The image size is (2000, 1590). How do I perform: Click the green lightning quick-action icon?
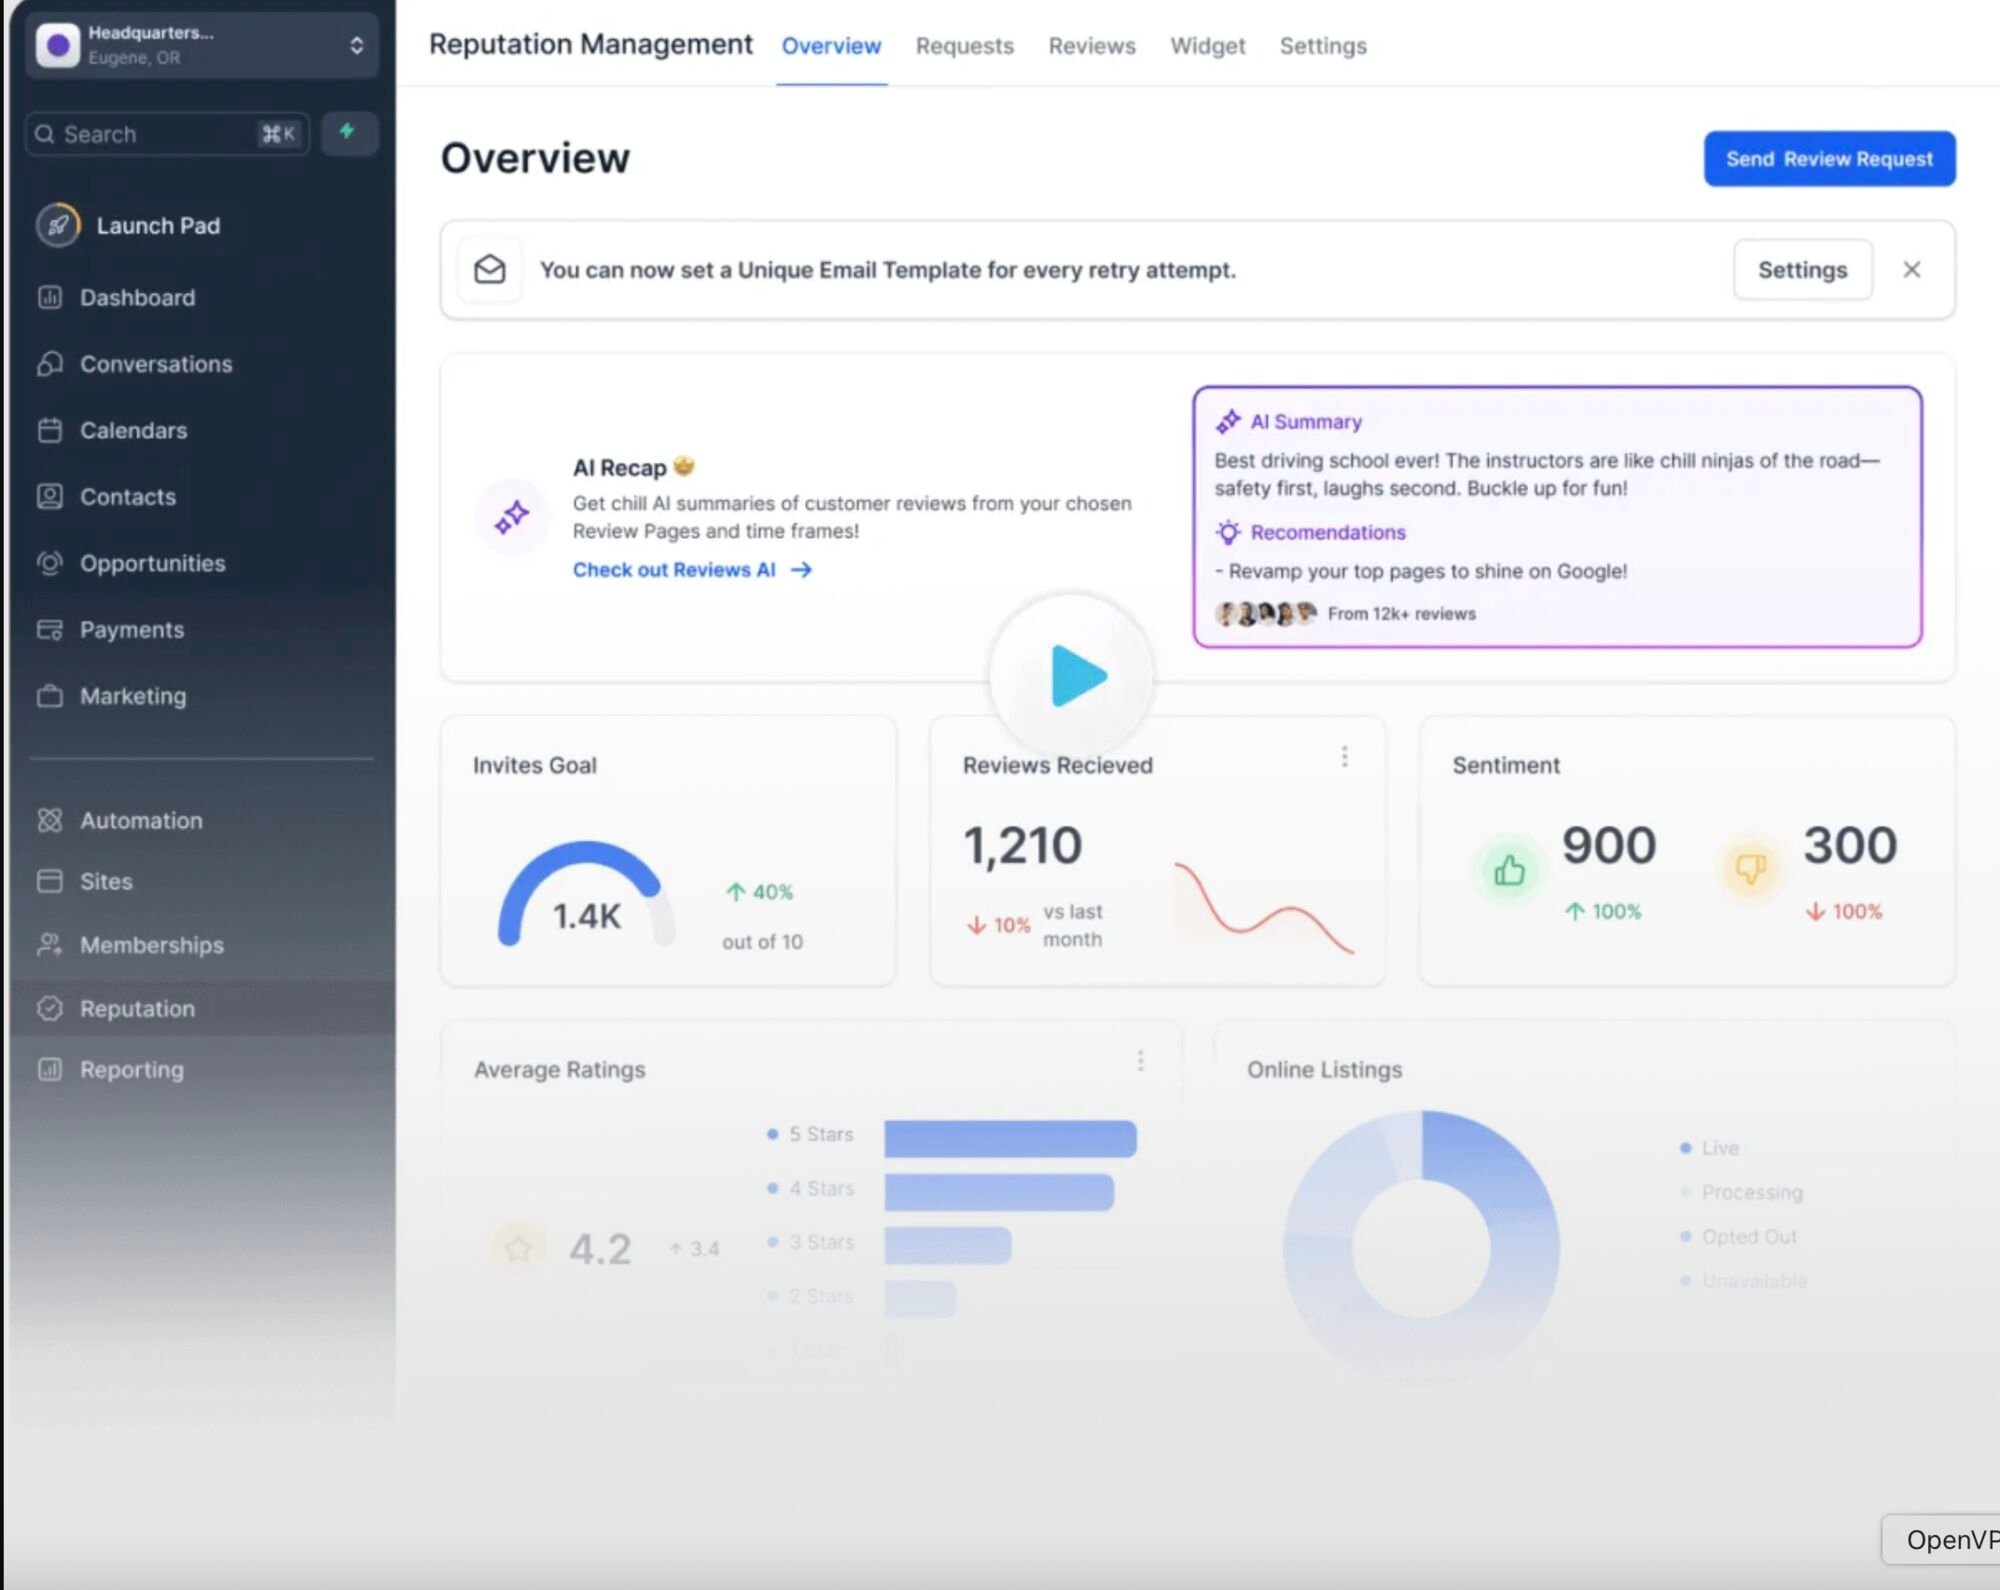348,132
